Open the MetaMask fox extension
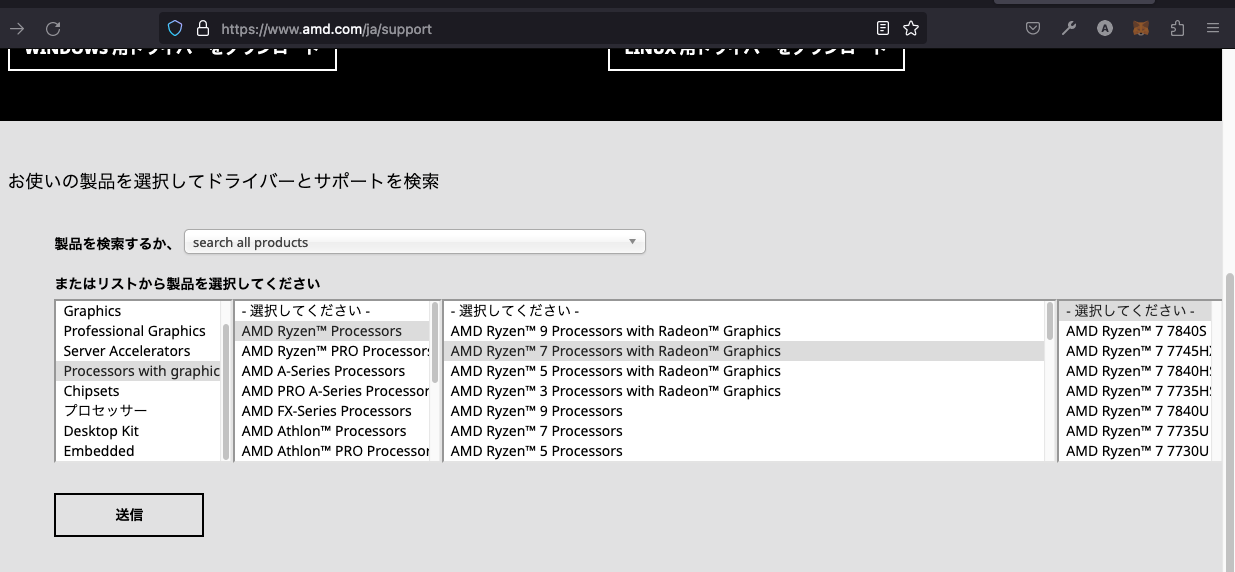Screen dimensions: 1235x572 point(1140,29)
